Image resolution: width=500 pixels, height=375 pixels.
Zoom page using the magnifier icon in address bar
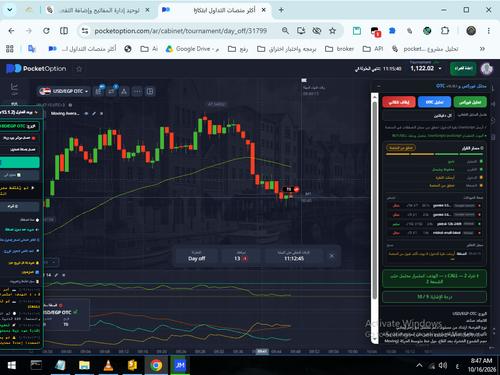coord(285,31)
